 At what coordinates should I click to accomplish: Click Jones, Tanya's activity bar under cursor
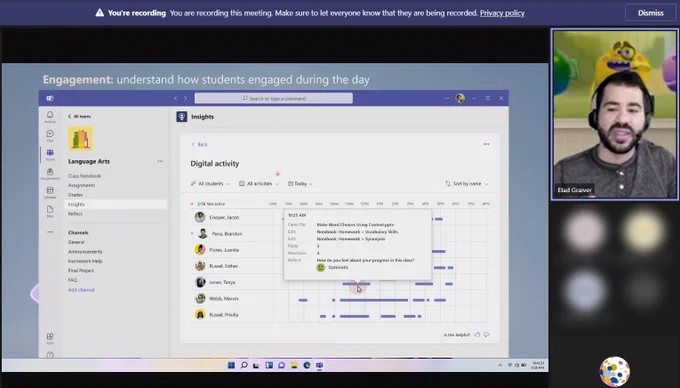(x=356, y=284)
